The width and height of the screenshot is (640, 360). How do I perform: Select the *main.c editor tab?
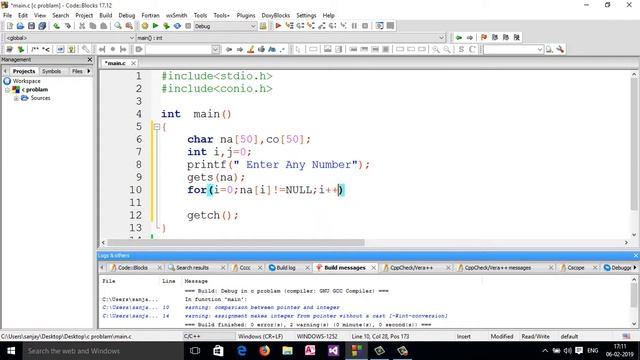[x=116, y=63]
